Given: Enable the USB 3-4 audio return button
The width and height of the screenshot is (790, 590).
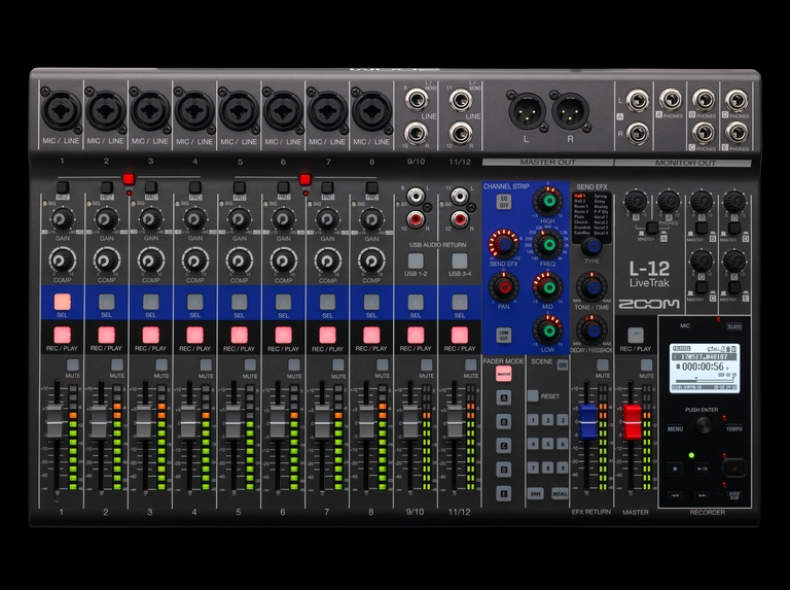Looking at the screenshot, I should tap(459, 260).
